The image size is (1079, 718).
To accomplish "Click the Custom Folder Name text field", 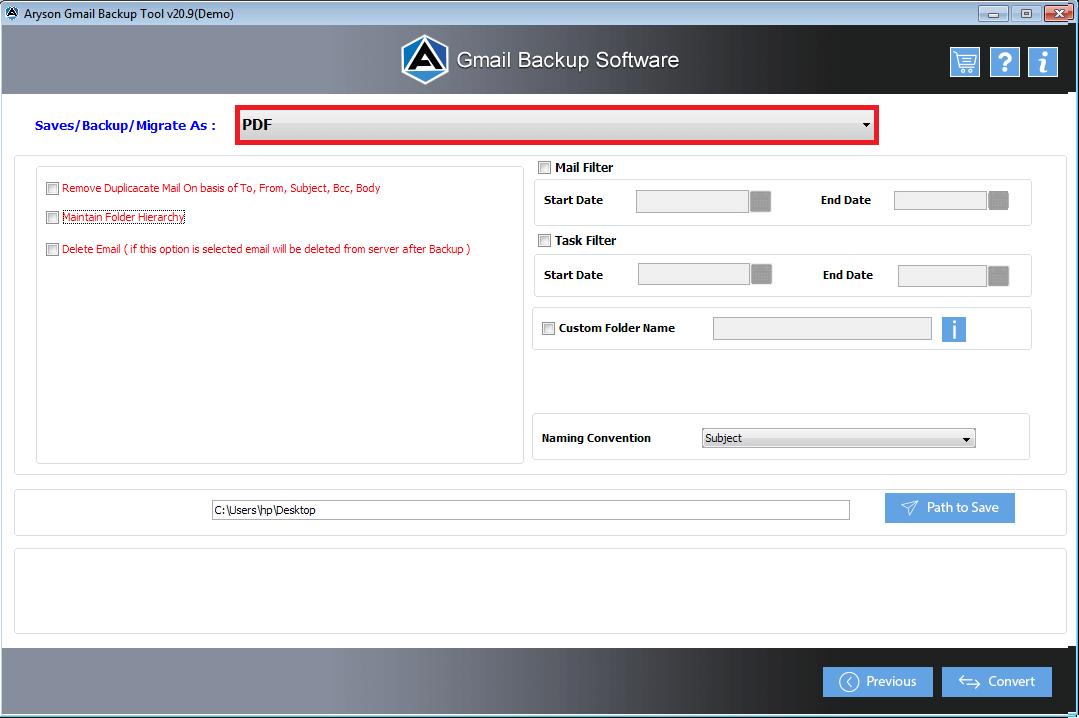I will tap(822, 328).
